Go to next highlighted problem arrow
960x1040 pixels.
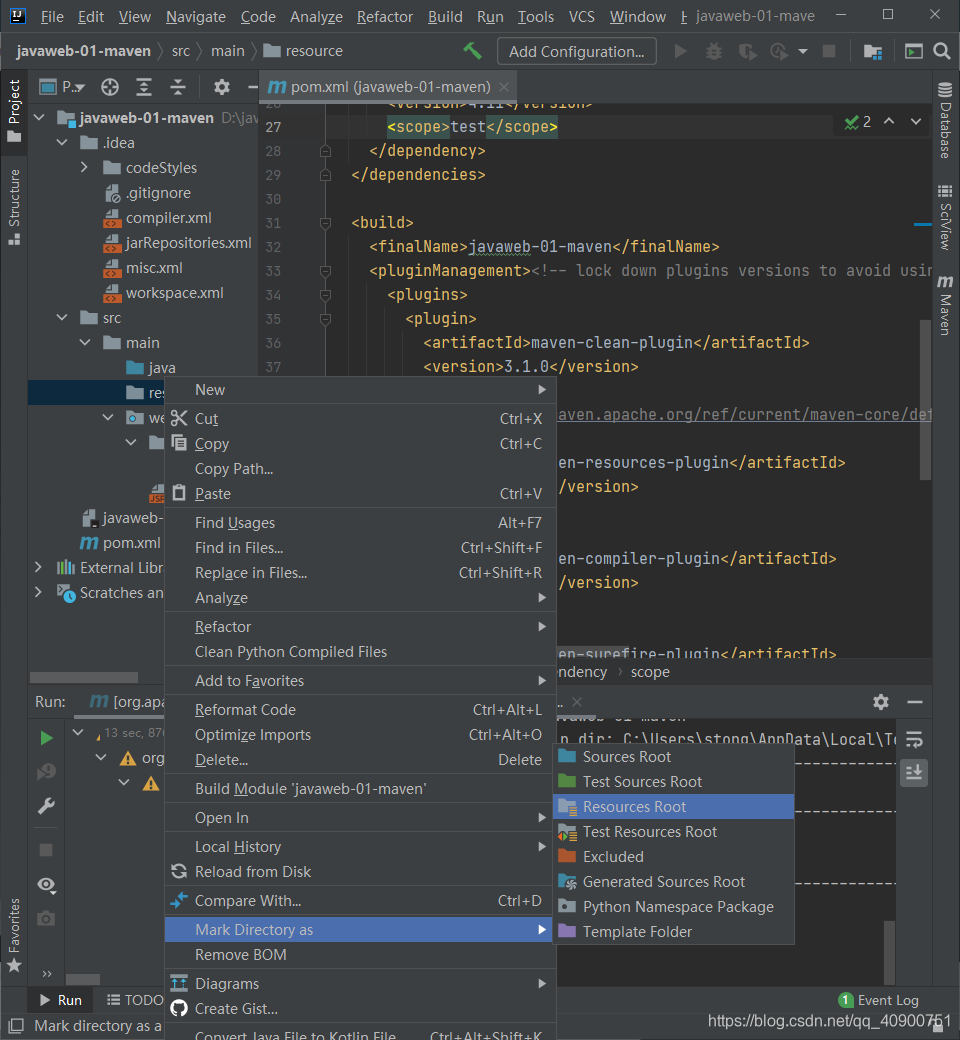(x=916, y=121)
